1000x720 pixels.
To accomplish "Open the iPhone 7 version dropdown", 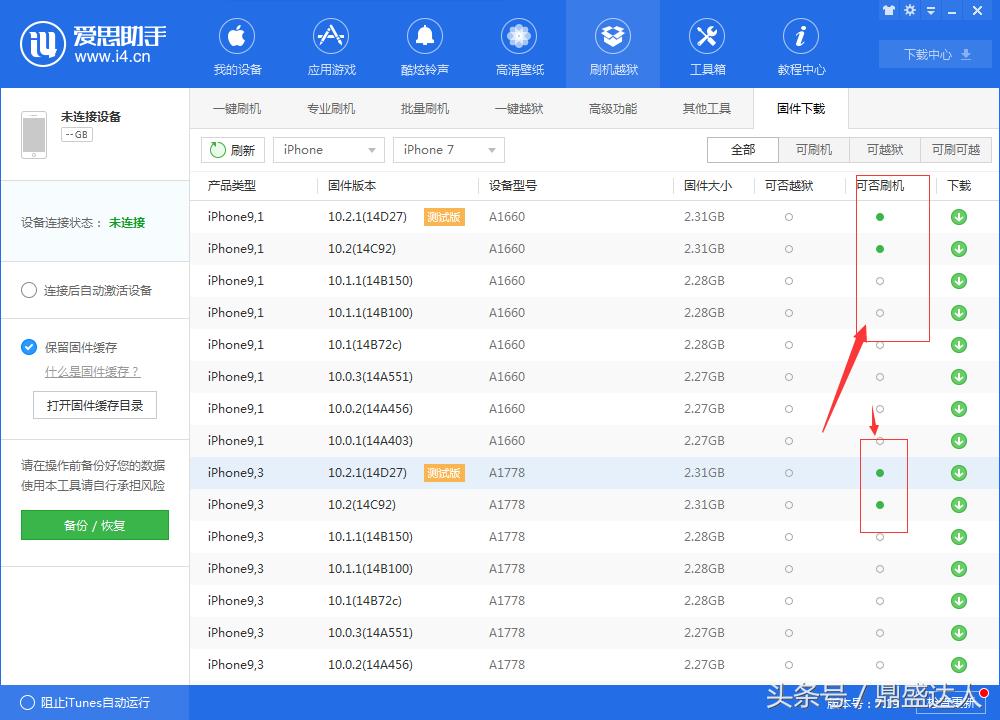I will click(x=448, y=149).
